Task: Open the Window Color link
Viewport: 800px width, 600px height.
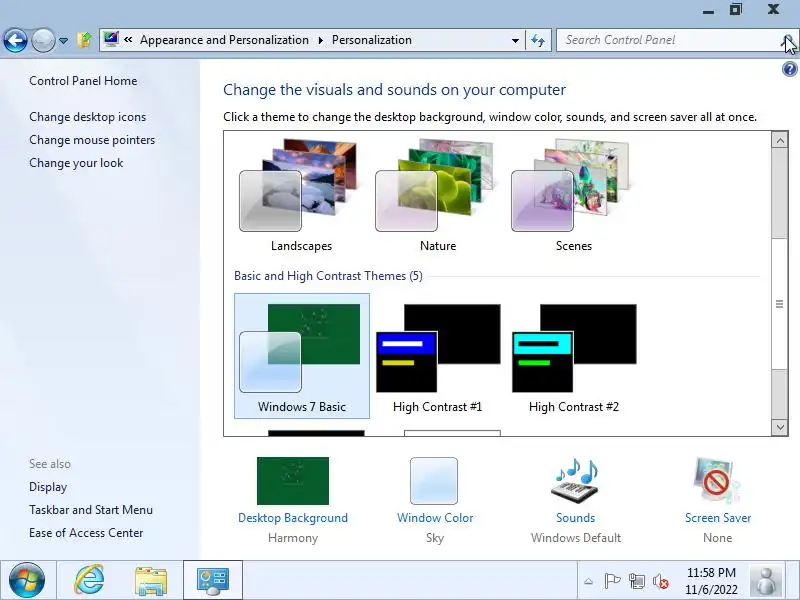Action: [x=435, y=518]
